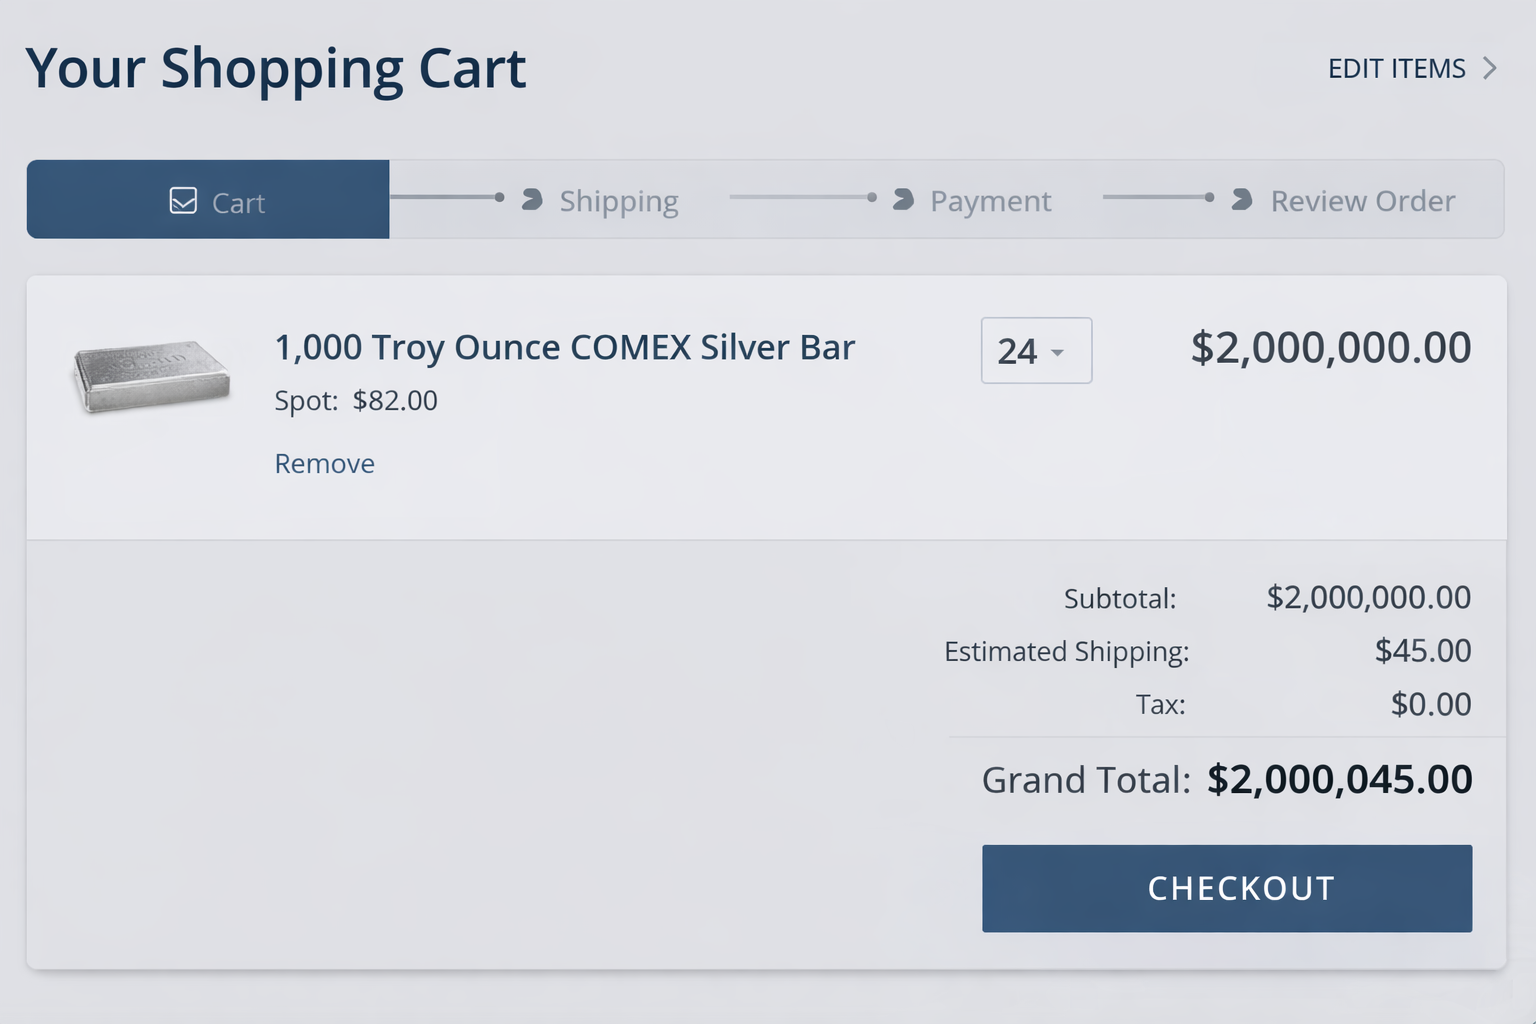This screenshot has width=1536, height=1024.
Task: Click the EDIT ITEMS link text
Action: (x=1396, y=69)
